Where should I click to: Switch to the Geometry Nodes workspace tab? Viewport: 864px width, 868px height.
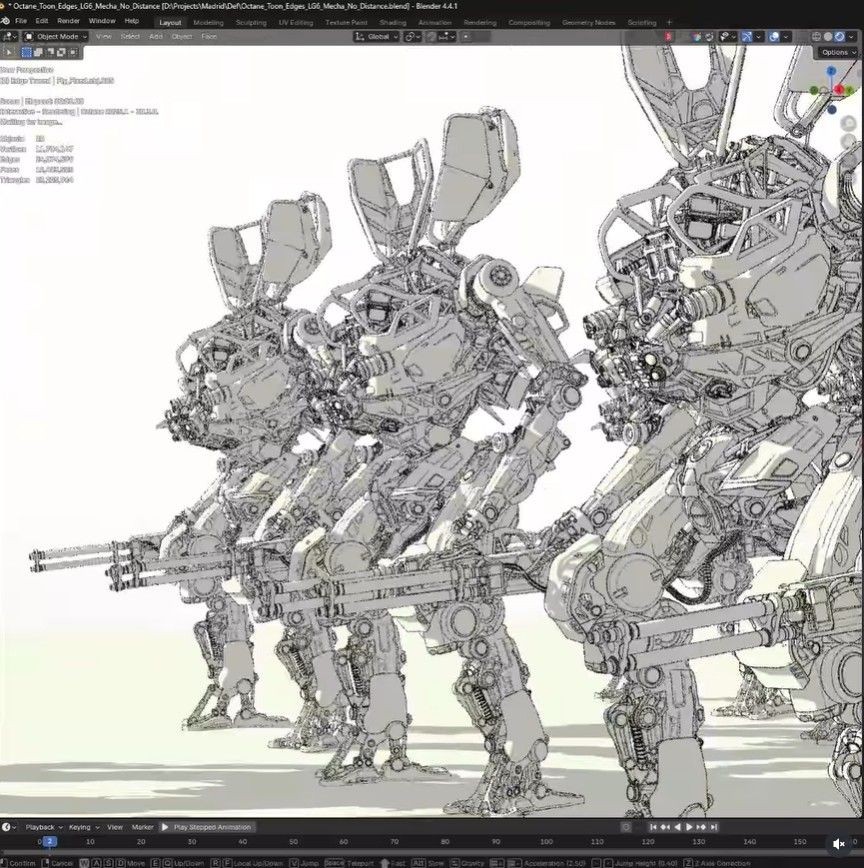(x=588, y=22)
